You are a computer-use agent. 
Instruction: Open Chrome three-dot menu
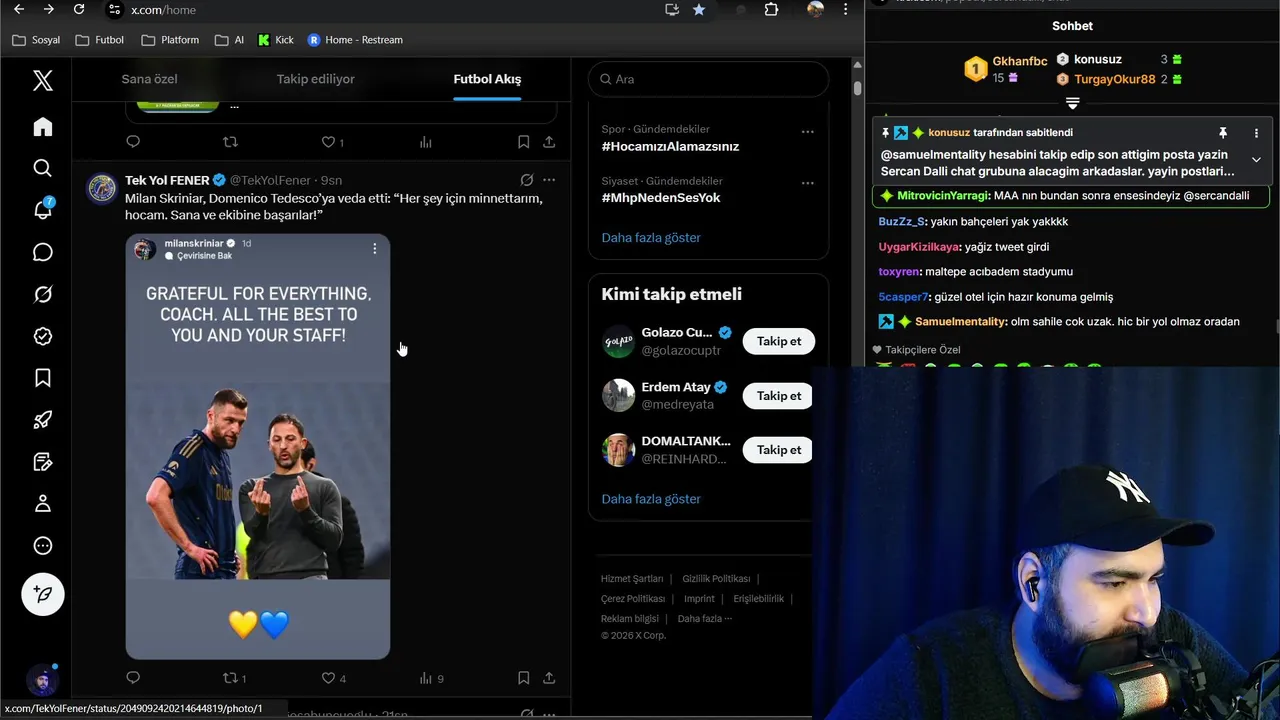coord(846,9)
